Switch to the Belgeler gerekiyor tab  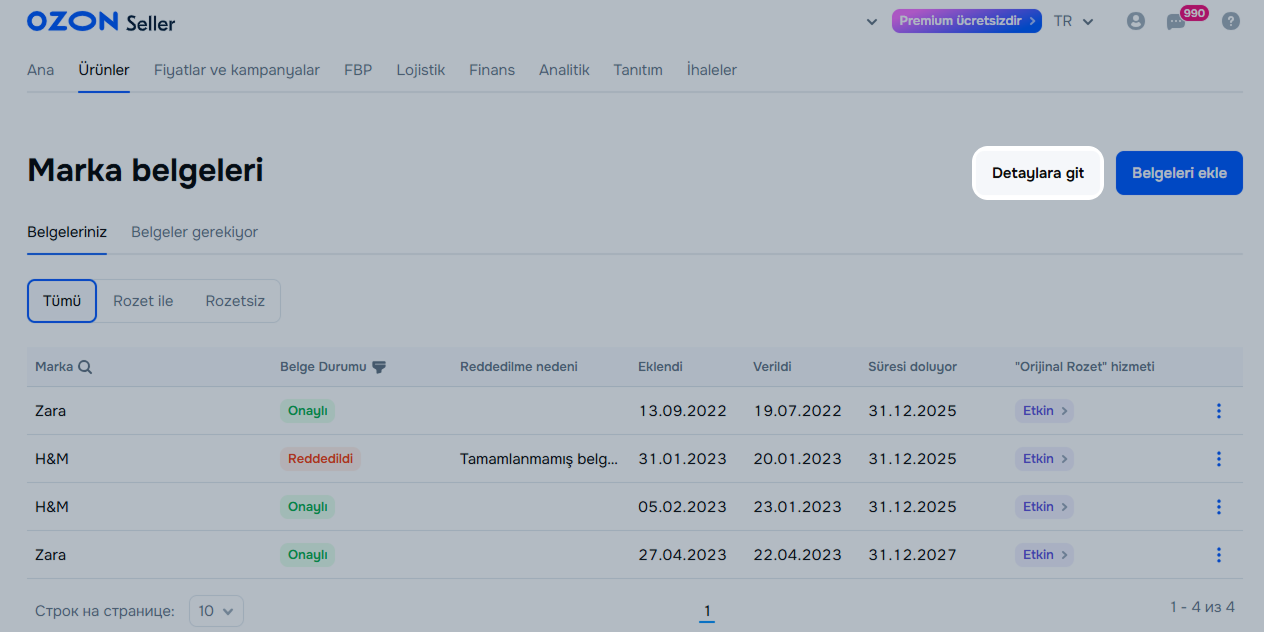(194, 232)
